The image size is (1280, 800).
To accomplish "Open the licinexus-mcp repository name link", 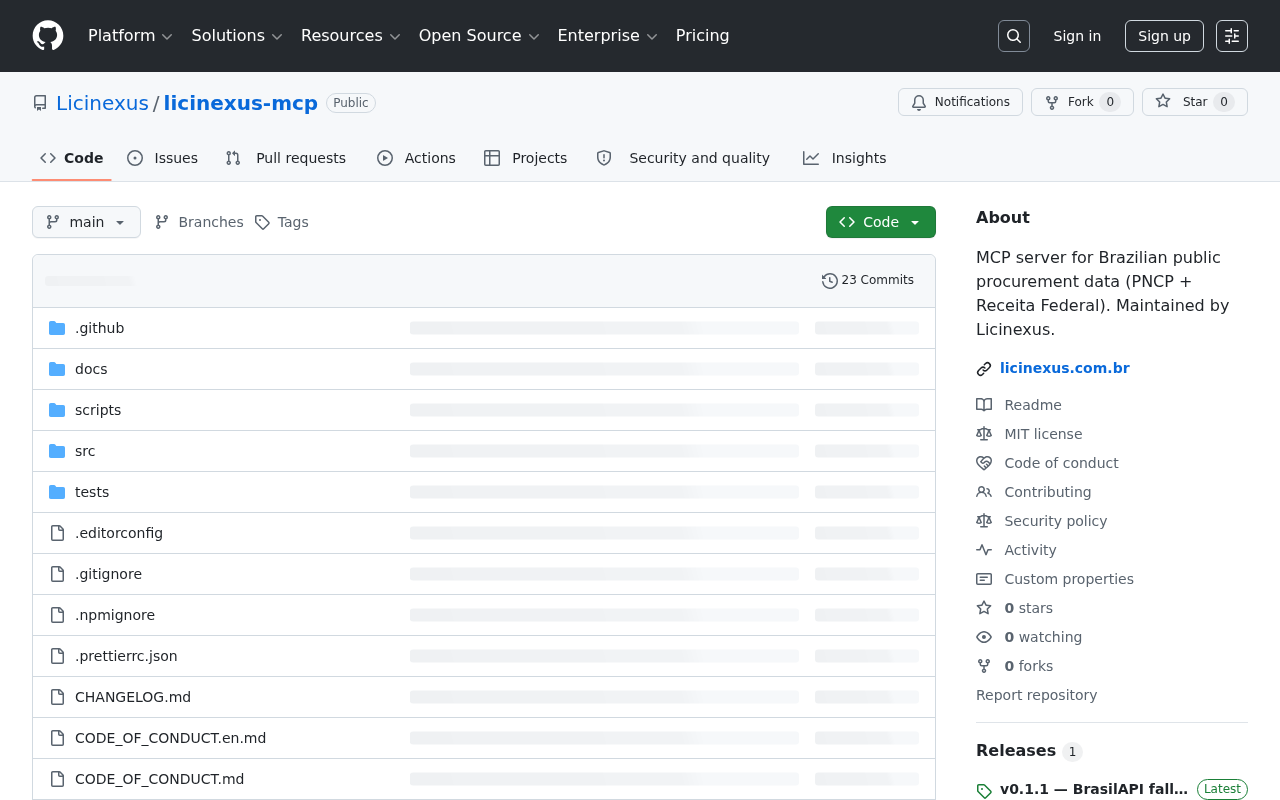I will pyautogui.click(x=241, y=103).
